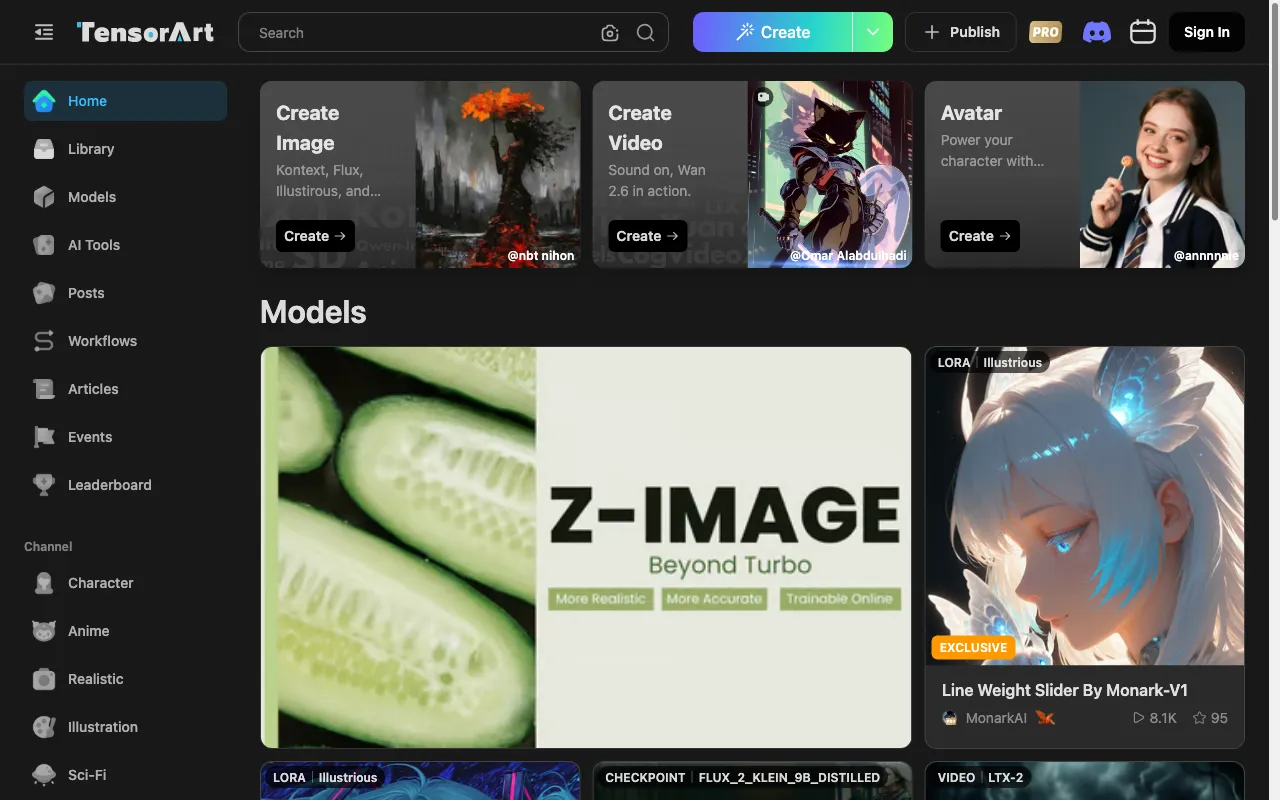
Task: Click the TensorArt logo
Action: pos(145,32)
